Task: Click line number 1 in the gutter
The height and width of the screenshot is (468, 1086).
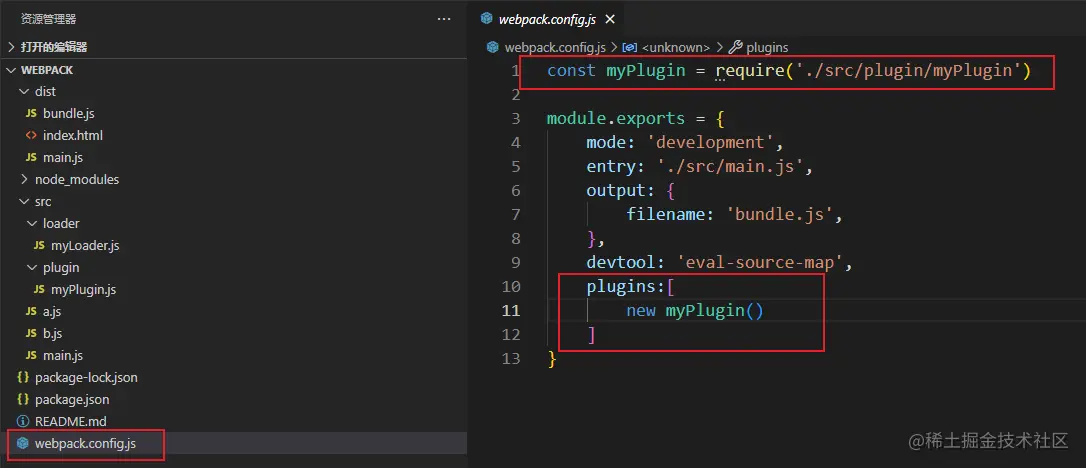Action: coord(515,71)
